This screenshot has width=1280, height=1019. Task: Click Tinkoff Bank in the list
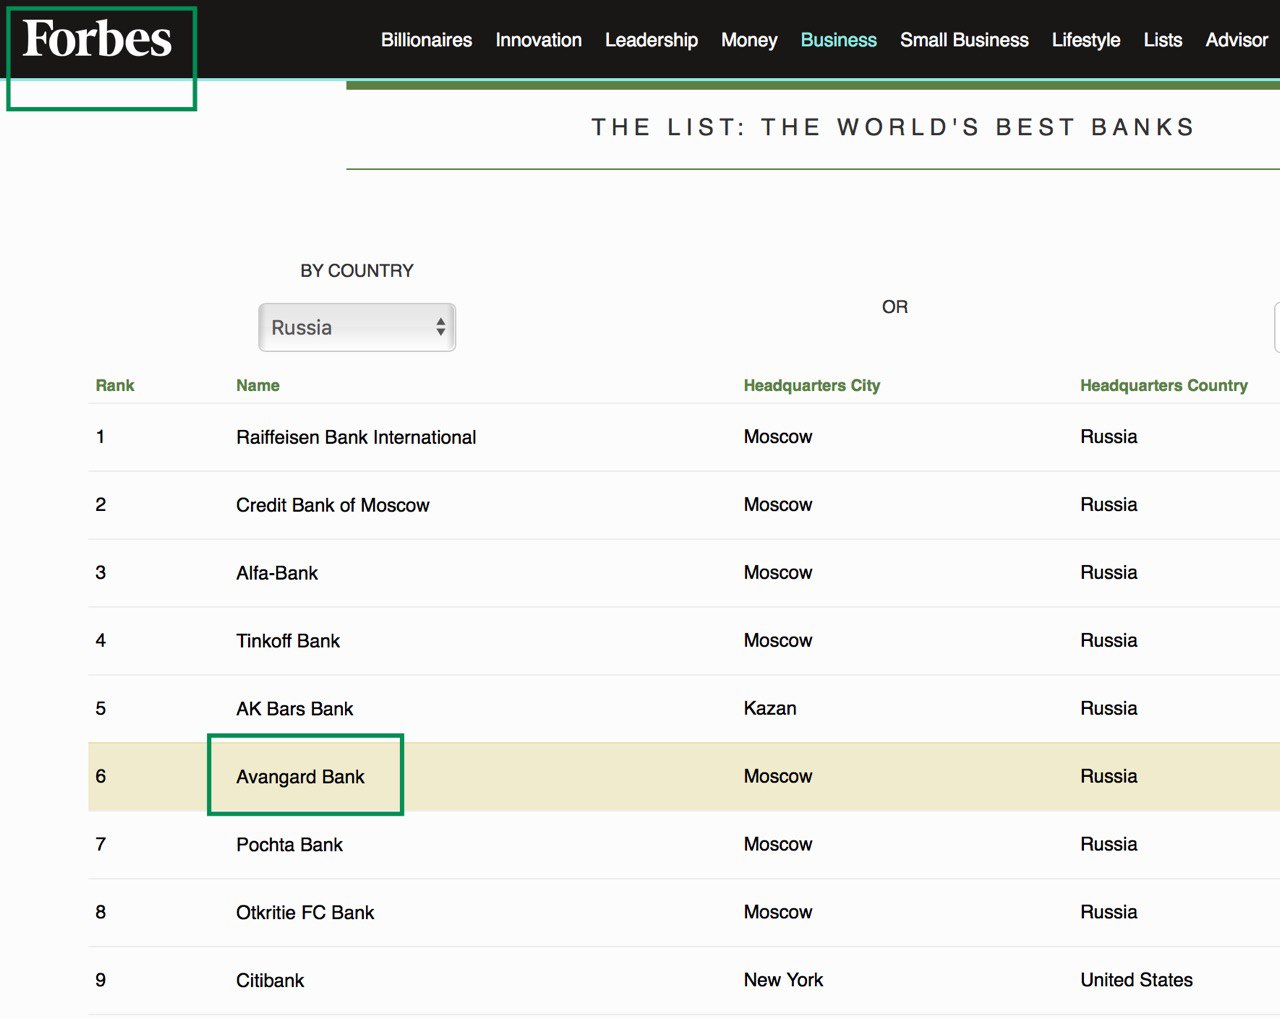click(x=288, y=641)
